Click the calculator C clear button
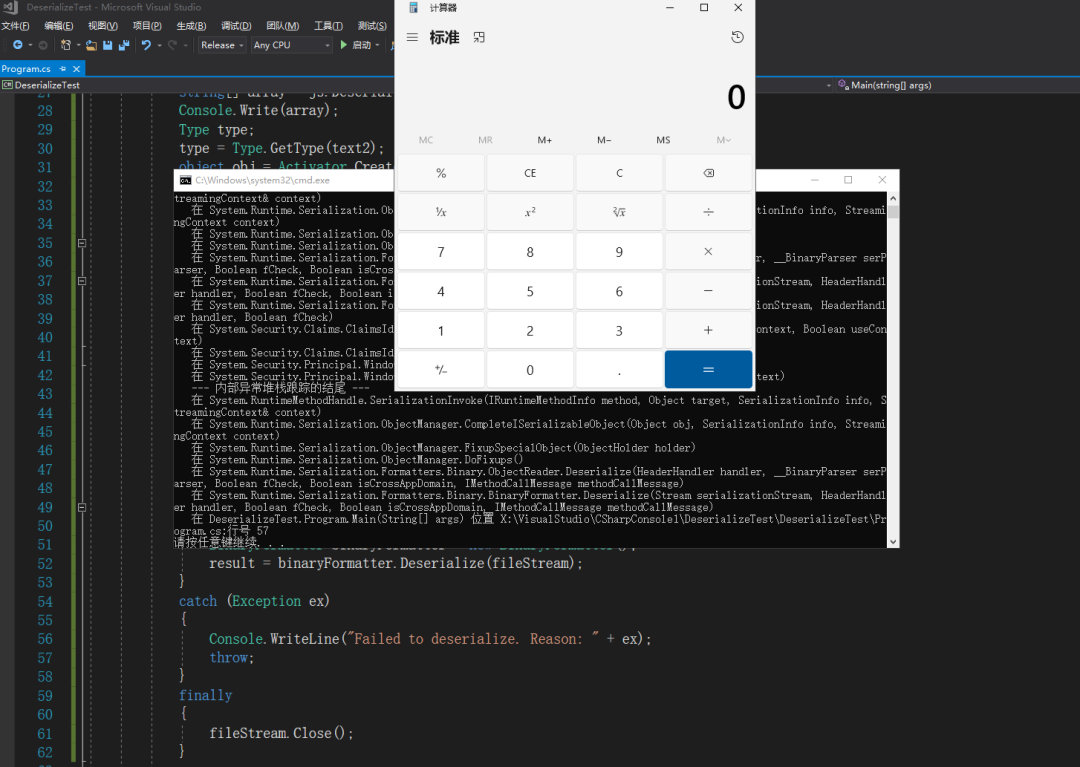Viewport: 1080px width, 767px height. click(619, 173)
